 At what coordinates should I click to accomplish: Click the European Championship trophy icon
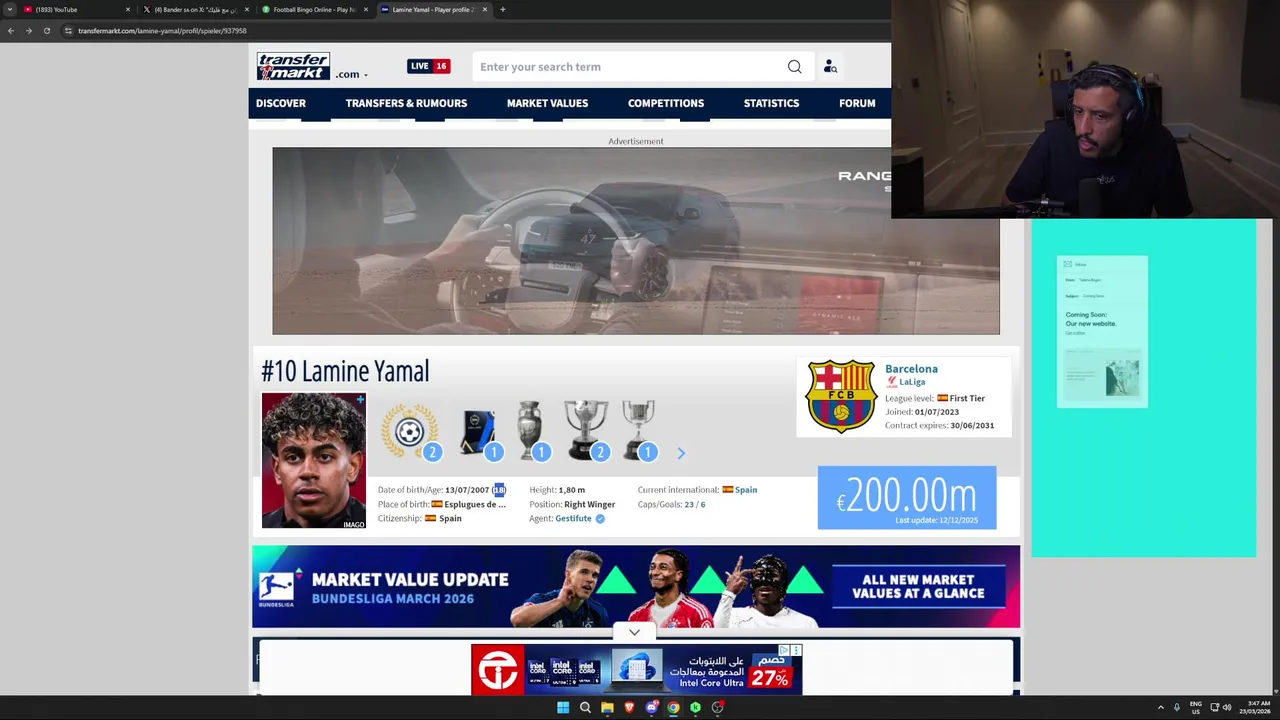click(x=530, y=431)
